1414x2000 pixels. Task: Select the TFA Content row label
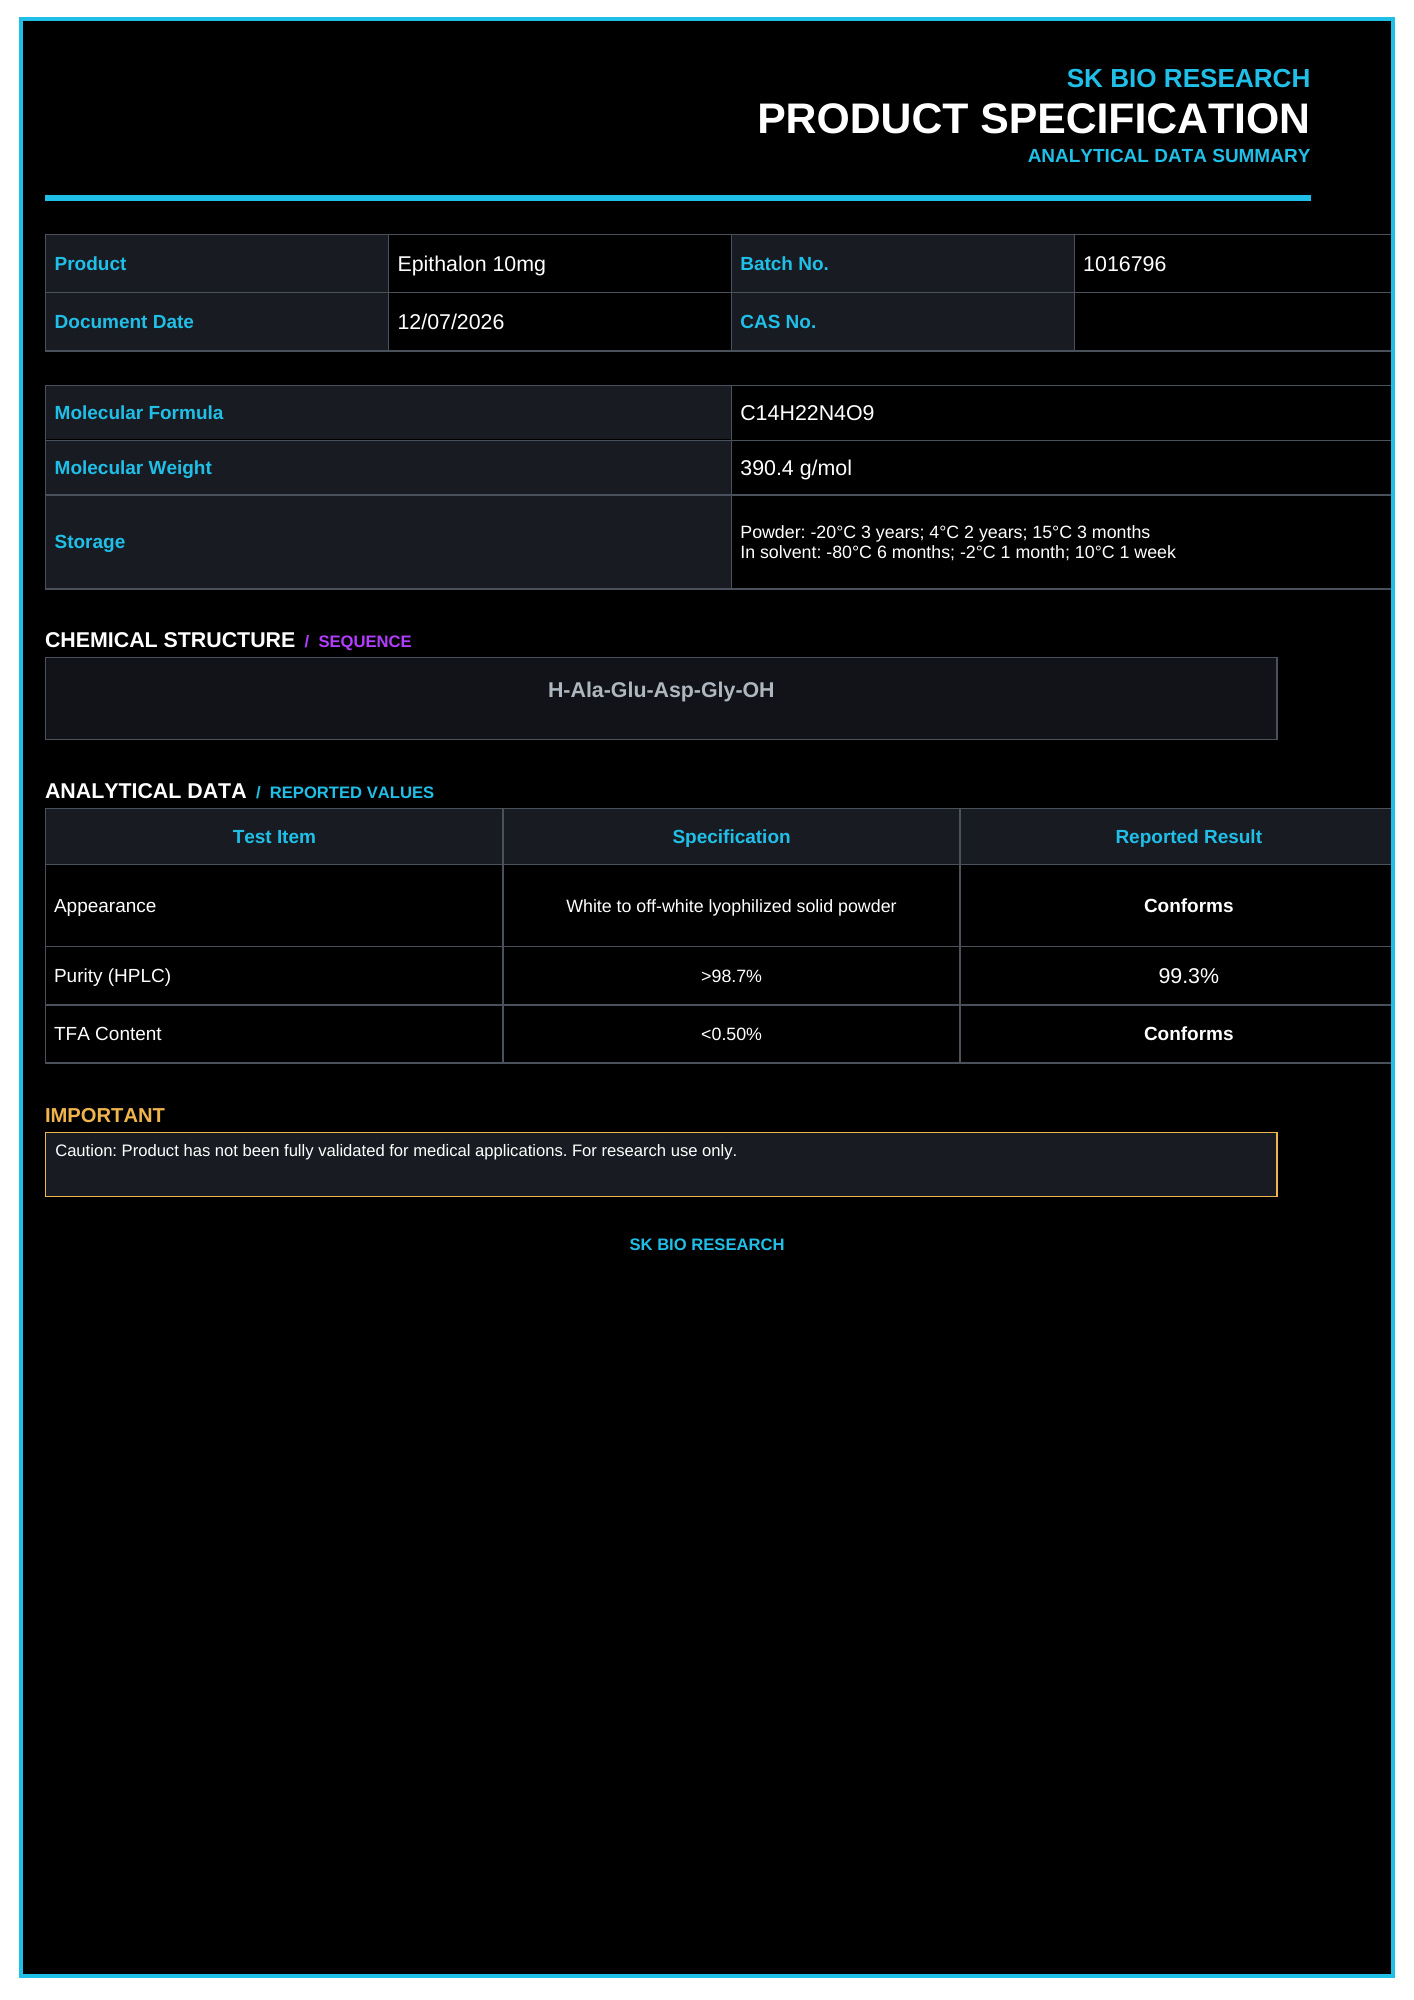tap(108, 1034)
